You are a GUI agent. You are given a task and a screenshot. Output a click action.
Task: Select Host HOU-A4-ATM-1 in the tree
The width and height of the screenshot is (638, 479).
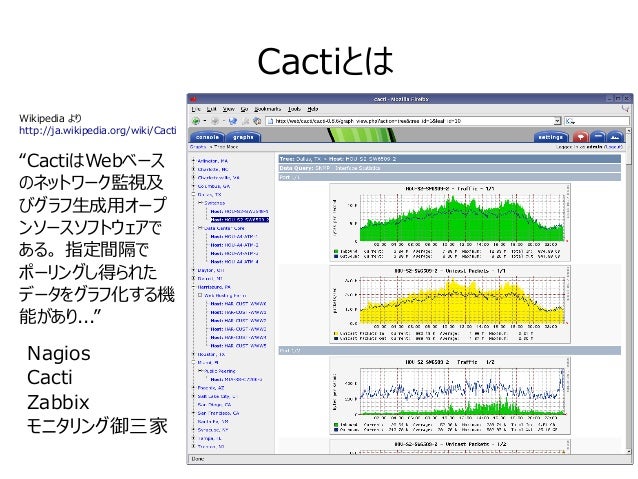[234, 236]
